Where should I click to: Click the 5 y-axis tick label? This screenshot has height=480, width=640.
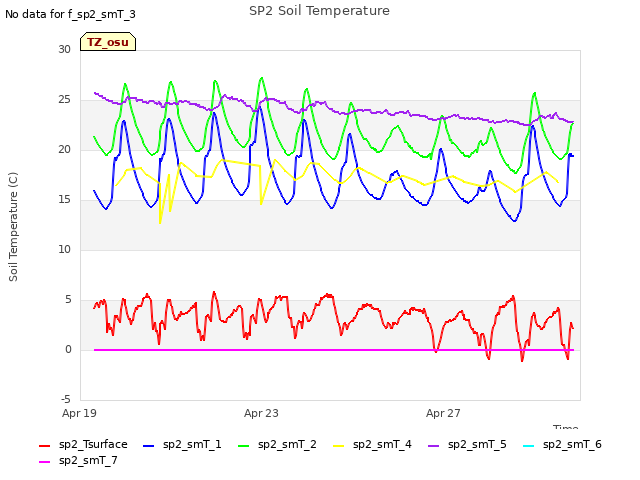[68, 300]
